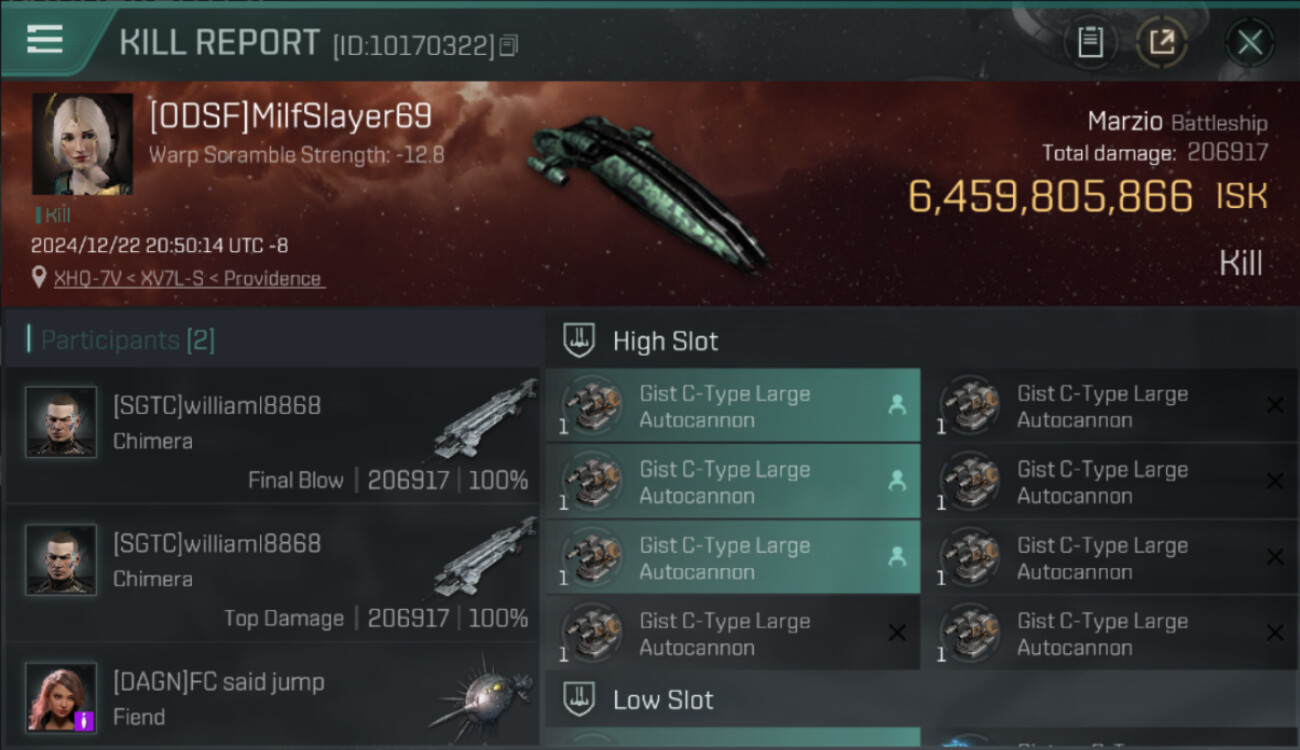Open the clipboard notes icon in header
1300x750 pixels.
click(1090, 42)
